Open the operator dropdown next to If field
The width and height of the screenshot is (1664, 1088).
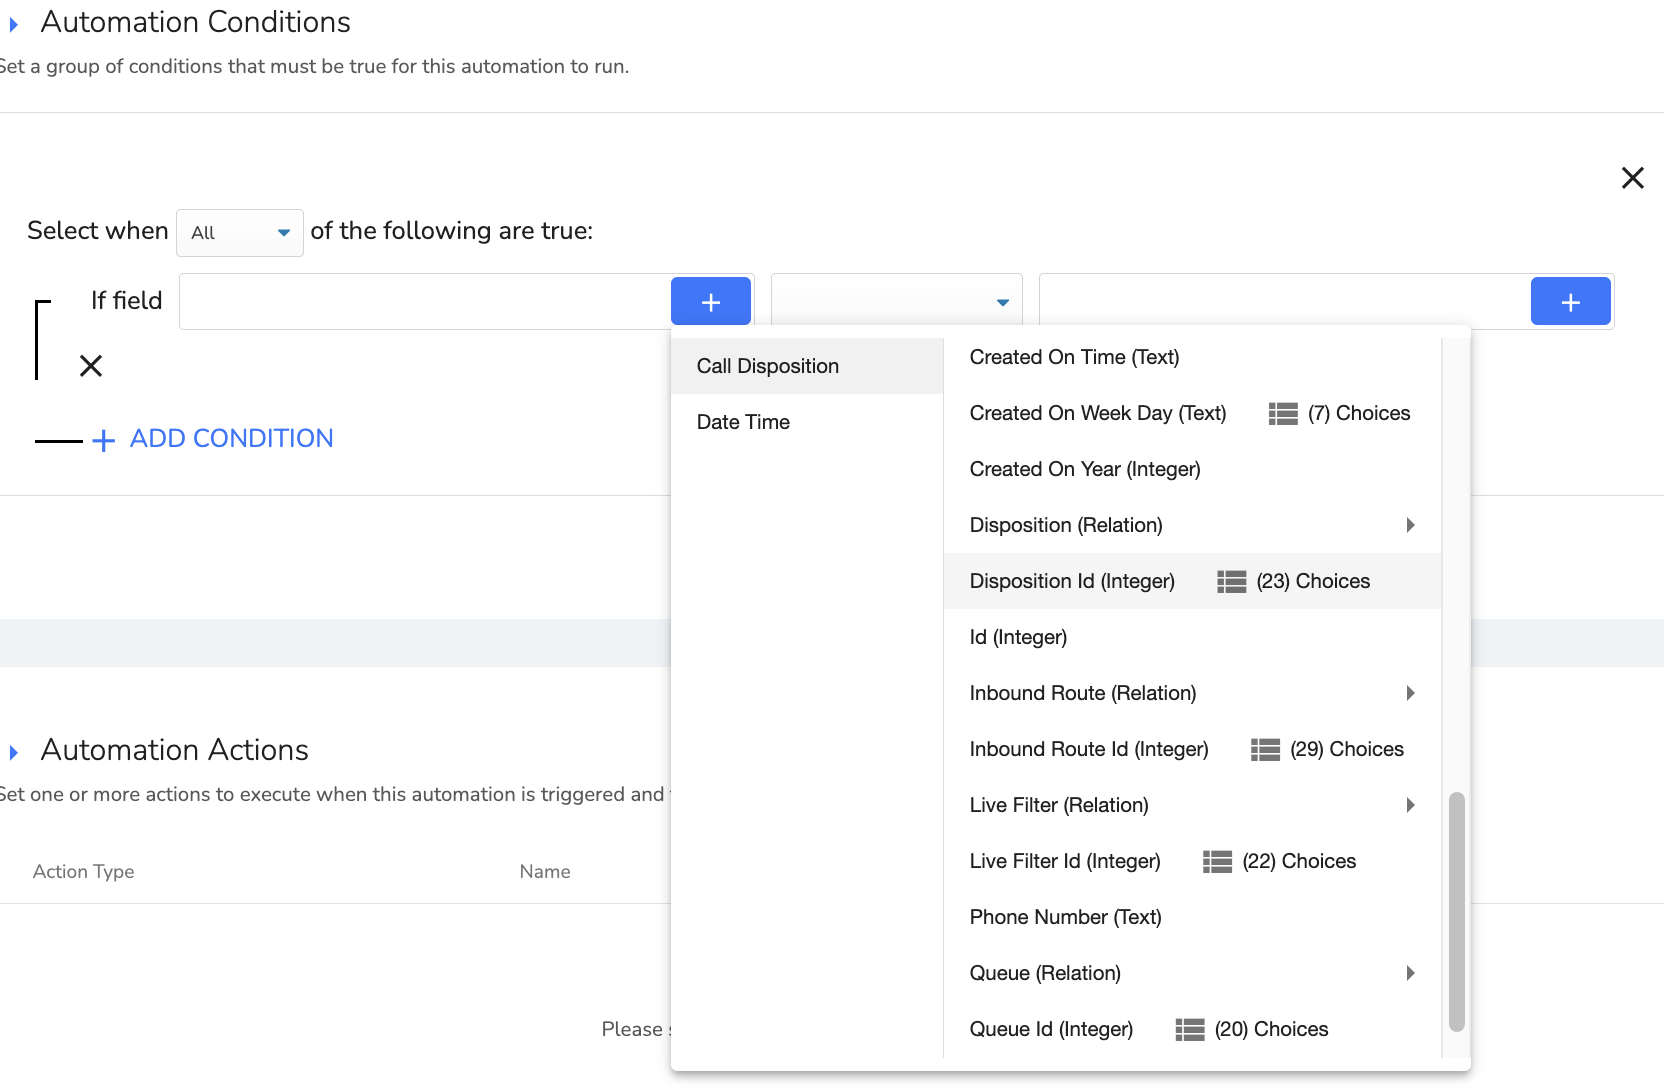(x=897, y=301)
